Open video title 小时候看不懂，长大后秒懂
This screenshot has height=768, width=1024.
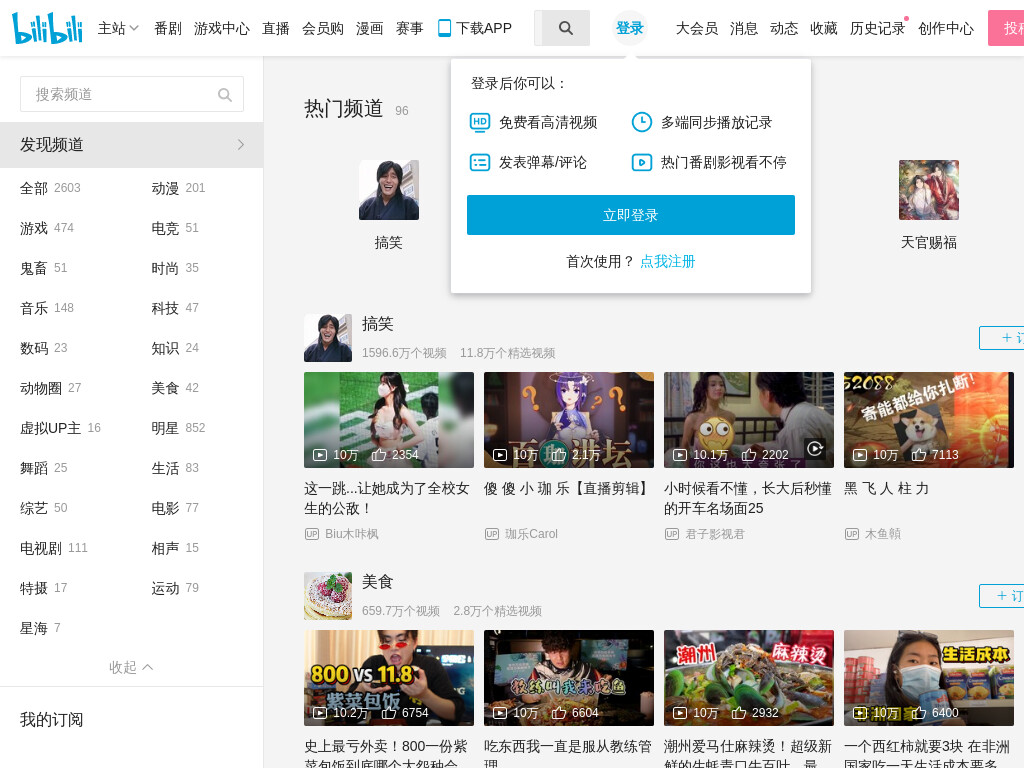[748, 498]
